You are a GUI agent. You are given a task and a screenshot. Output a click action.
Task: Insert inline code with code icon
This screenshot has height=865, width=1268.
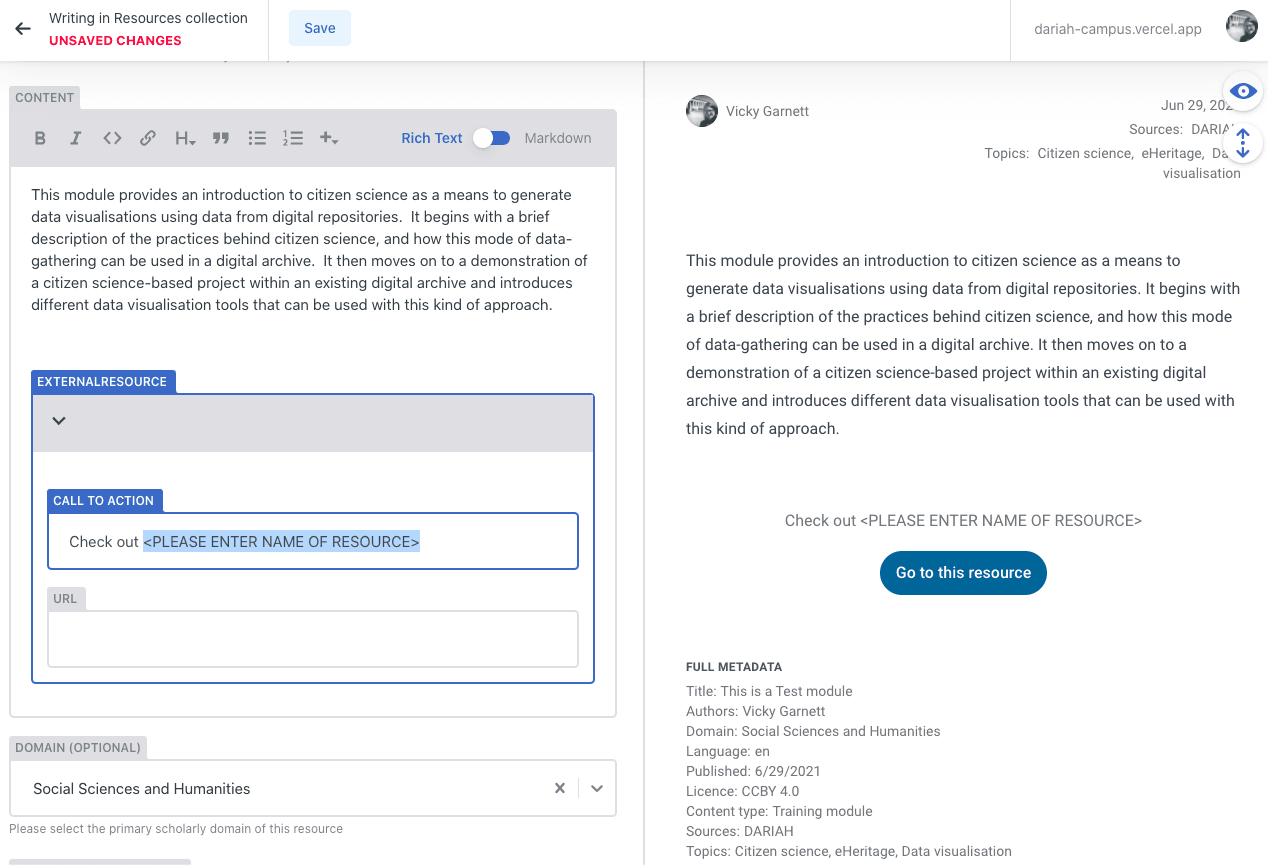click(x=112, y=138)
